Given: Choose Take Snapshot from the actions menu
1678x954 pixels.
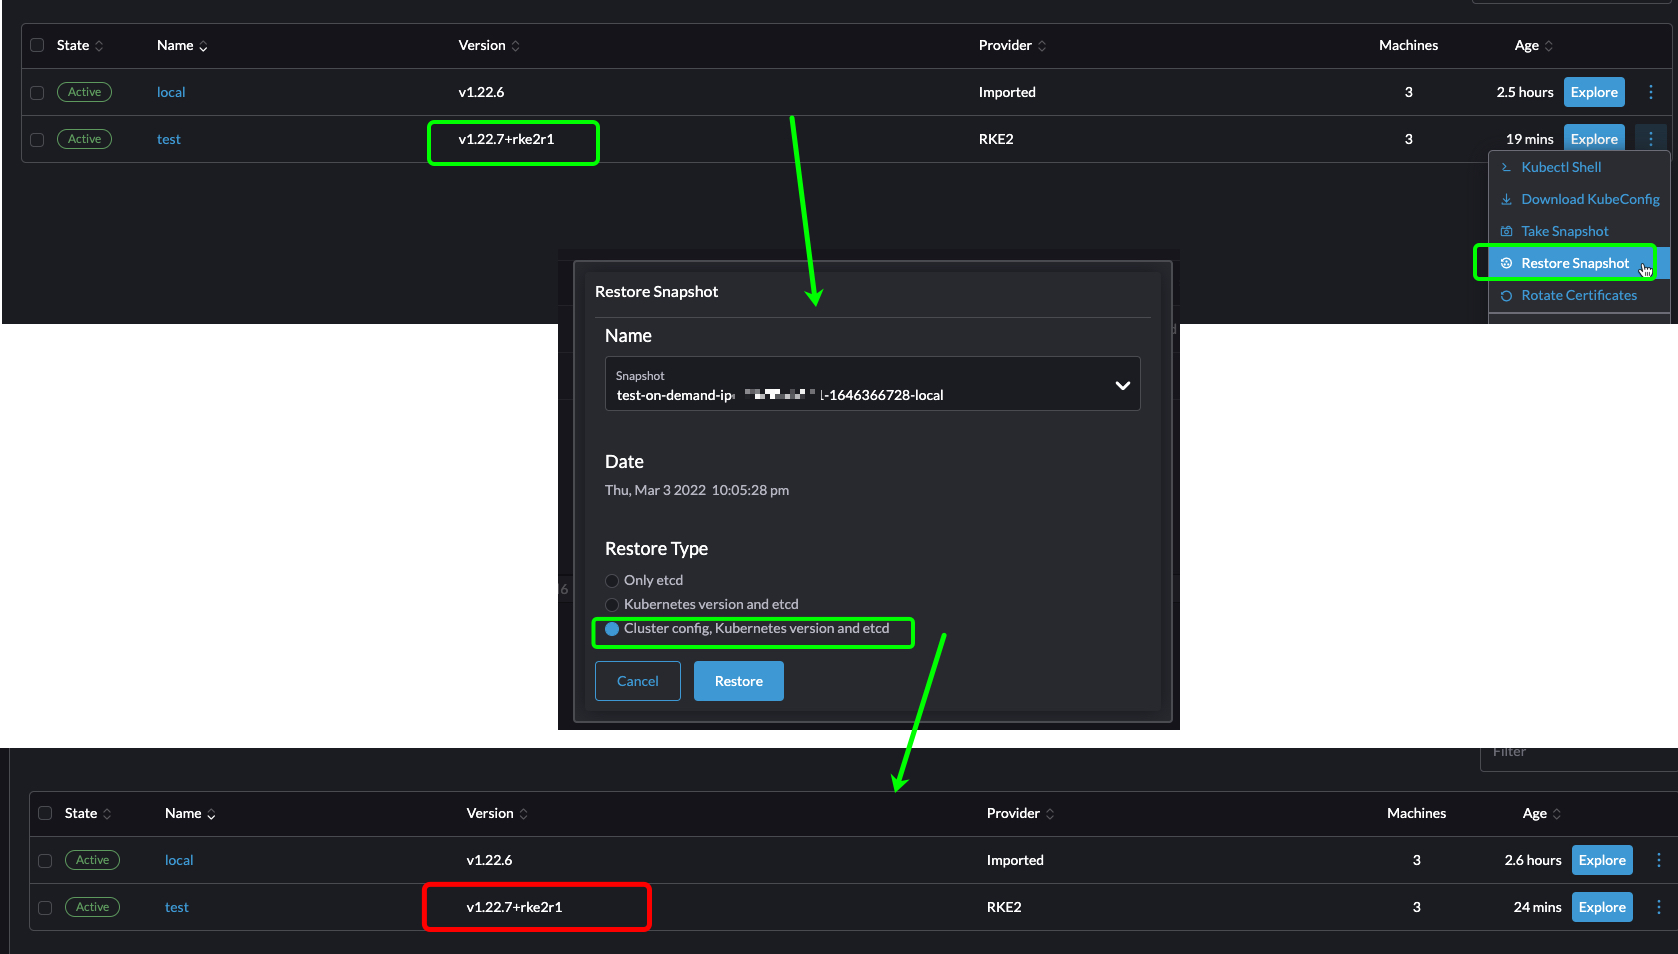Looking at the screenshot, I should [1565, 231].
